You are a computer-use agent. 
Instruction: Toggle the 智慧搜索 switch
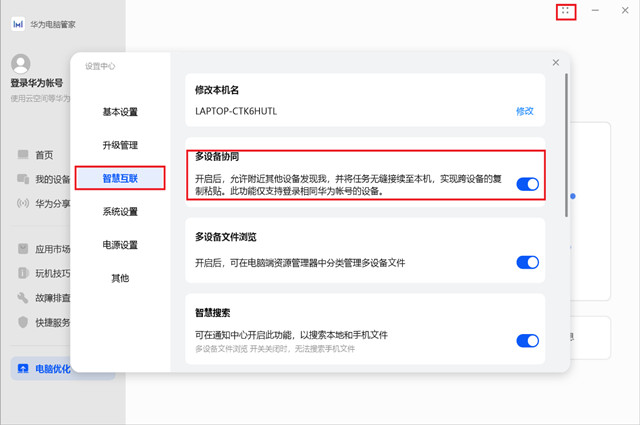(x=527, y=340)
